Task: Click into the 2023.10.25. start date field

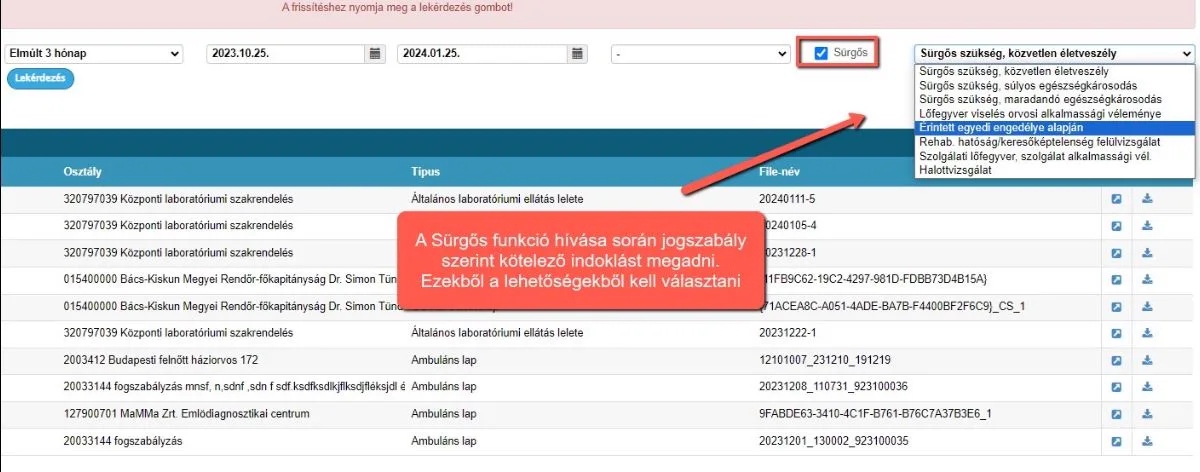Action: point(286,53)
